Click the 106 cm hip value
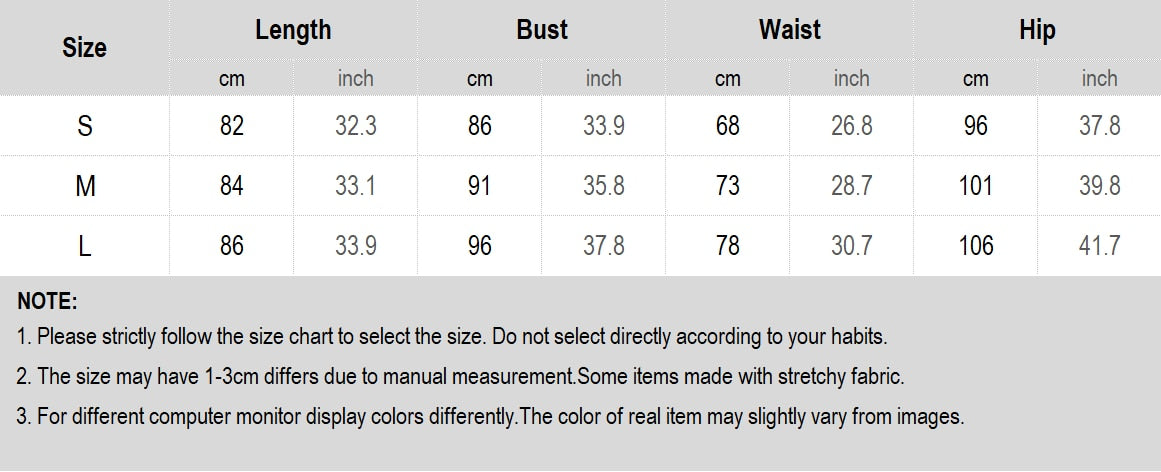The width and height of the screenshot is (1161, 472). tap(975, 246)
